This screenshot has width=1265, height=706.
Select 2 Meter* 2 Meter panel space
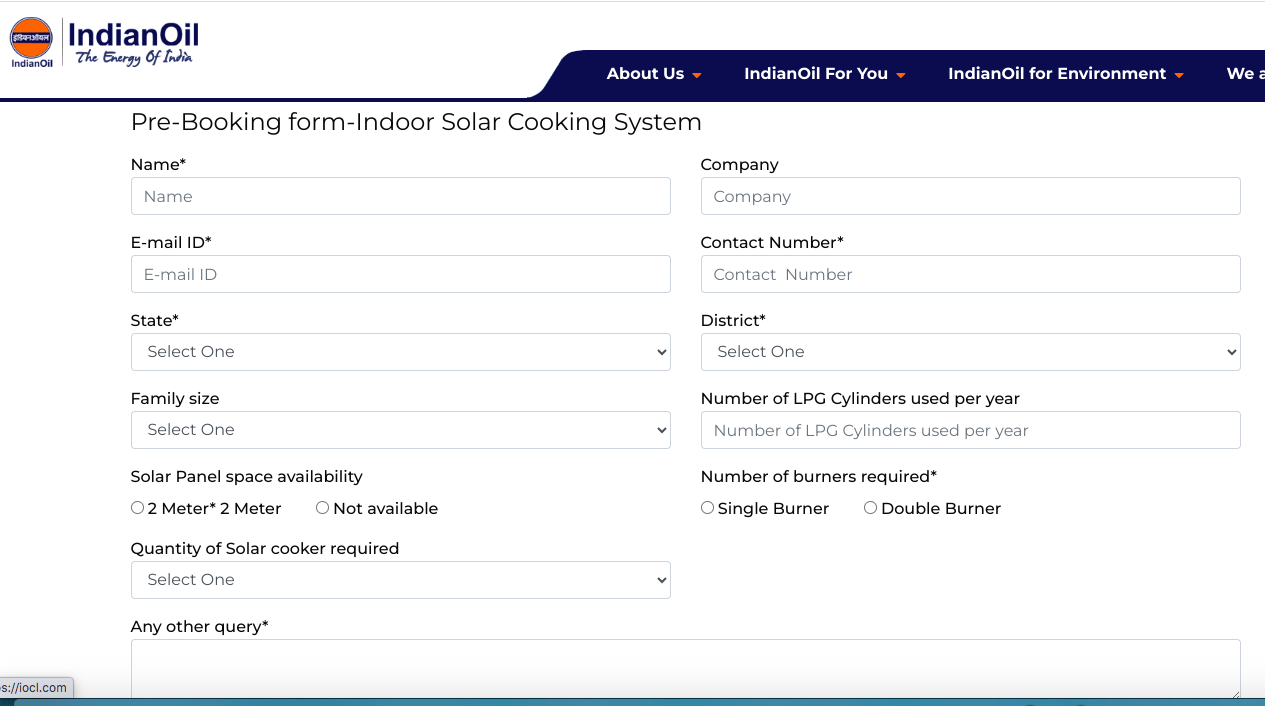(137, 507)
